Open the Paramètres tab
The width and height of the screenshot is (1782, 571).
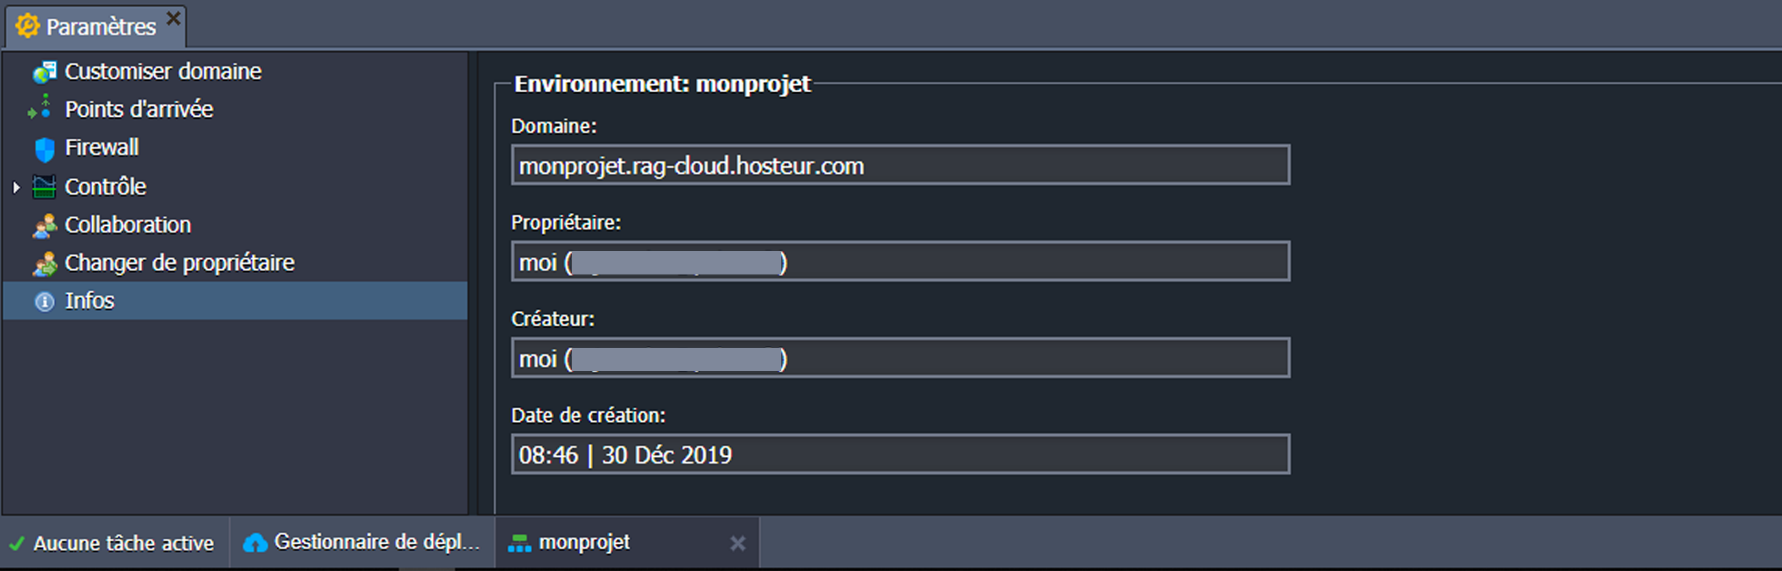point(100,27)
